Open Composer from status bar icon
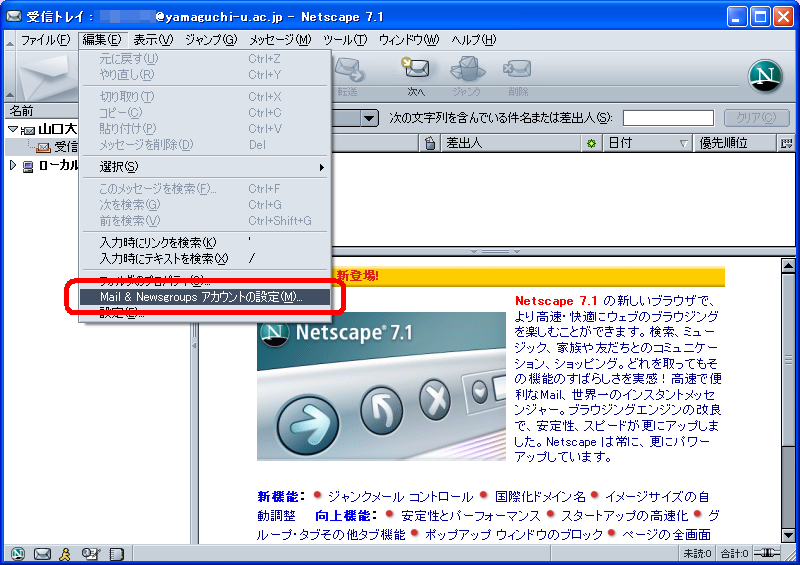Screen dimensions: 800x565 [x=91, y=553]
